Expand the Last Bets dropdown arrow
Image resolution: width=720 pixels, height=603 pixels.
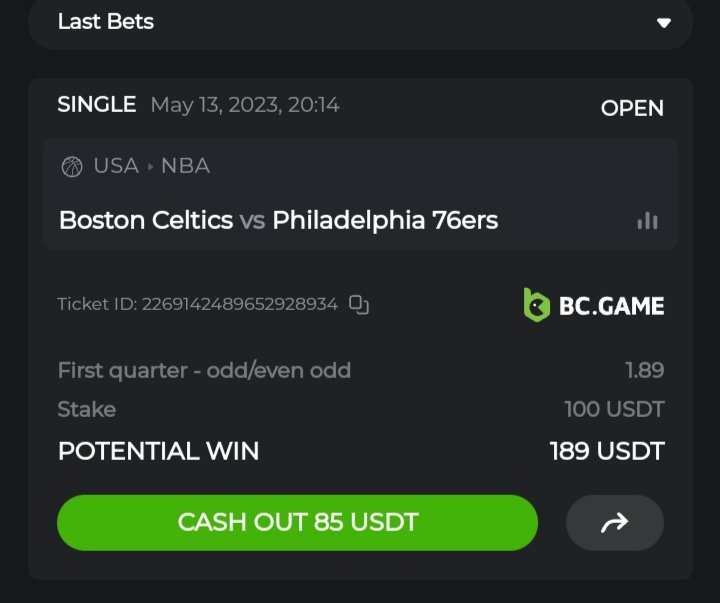pos(664,23)
